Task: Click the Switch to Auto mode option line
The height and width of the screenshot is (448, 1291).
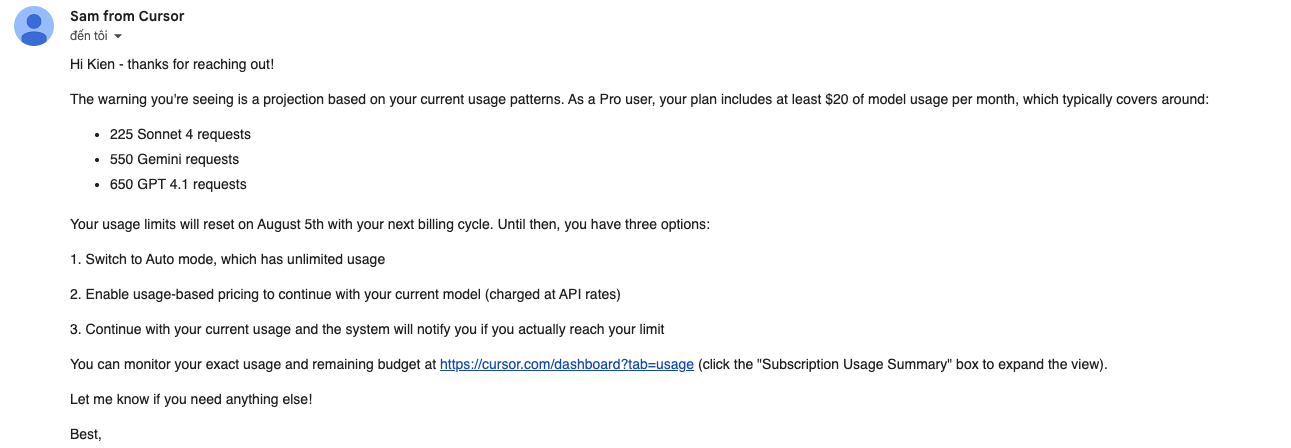Action: pyautogui.click(x=228, y=259)
